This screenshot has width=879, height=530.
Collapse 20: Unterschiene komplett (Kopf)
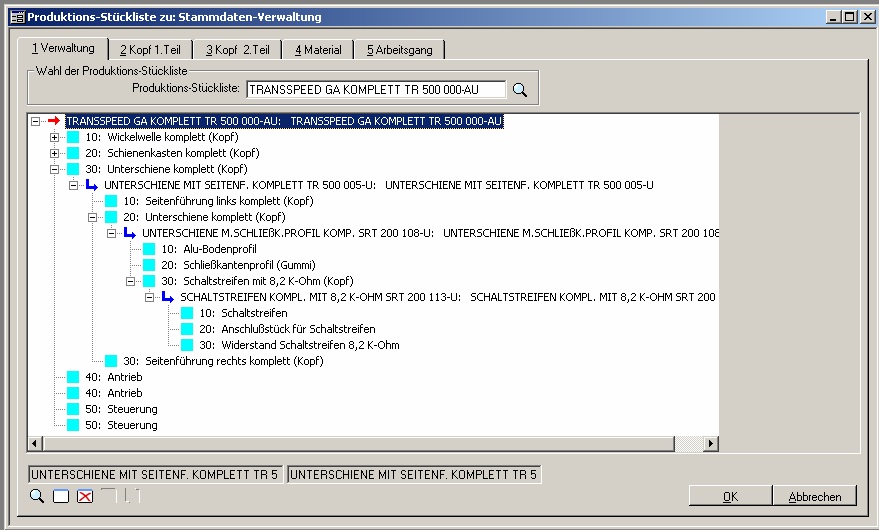[92, 217]
